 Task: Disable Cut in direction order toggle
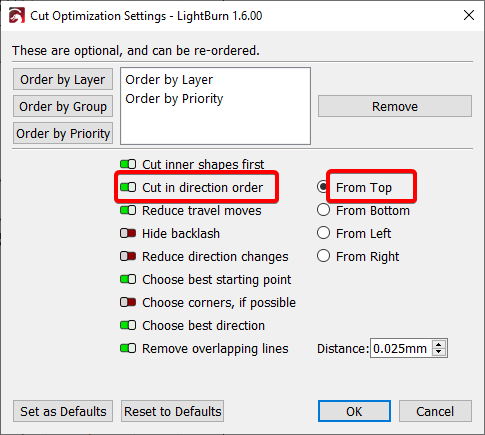(x=128, y=187)
